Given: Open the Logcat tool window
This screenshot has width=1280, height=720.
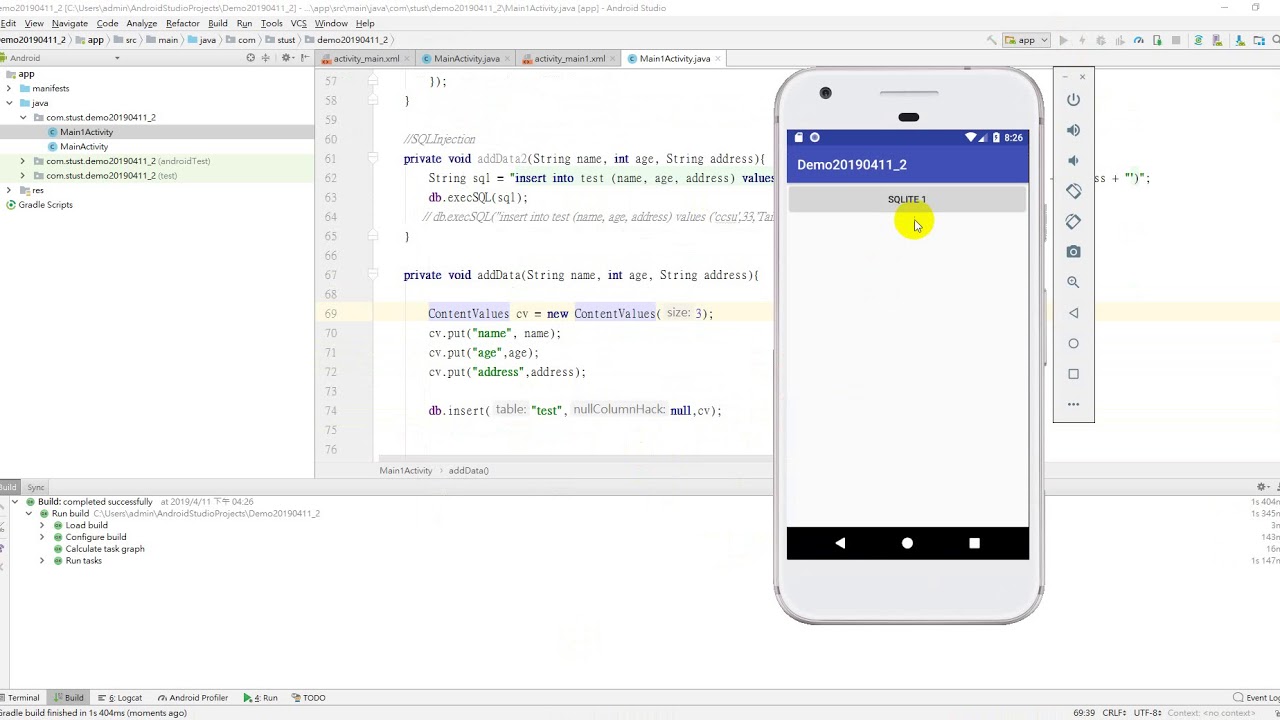Looking at the screenshot, I should [125, 698].
